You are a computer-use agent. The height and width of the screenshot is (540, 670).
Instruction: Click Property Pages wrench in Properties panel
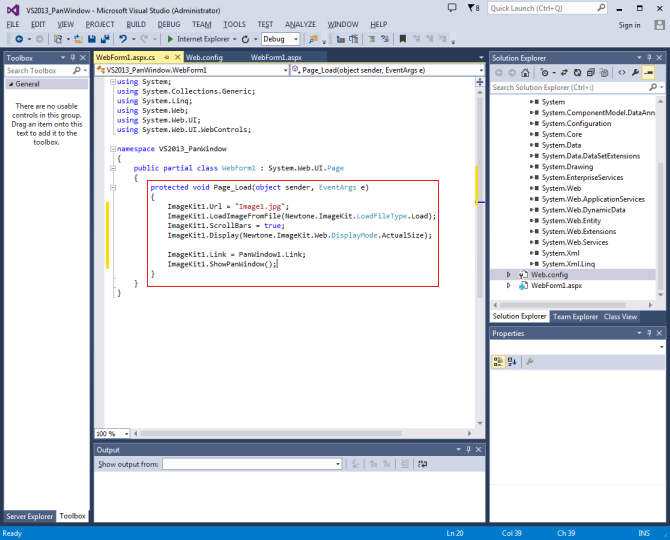click(x=530, y=362)
